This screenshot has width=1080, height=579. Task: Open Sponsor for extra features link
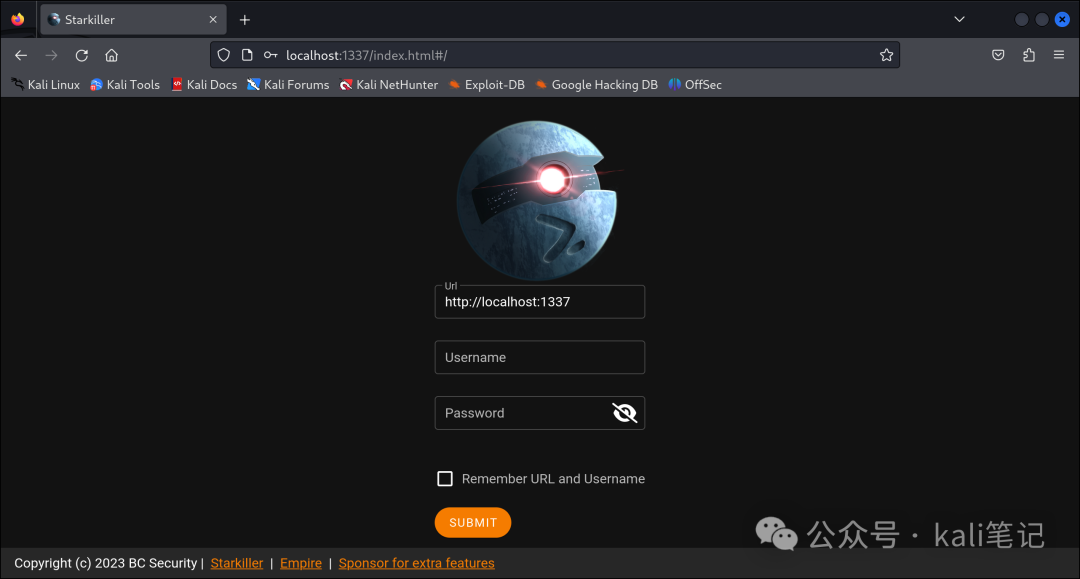coord(417,563)
